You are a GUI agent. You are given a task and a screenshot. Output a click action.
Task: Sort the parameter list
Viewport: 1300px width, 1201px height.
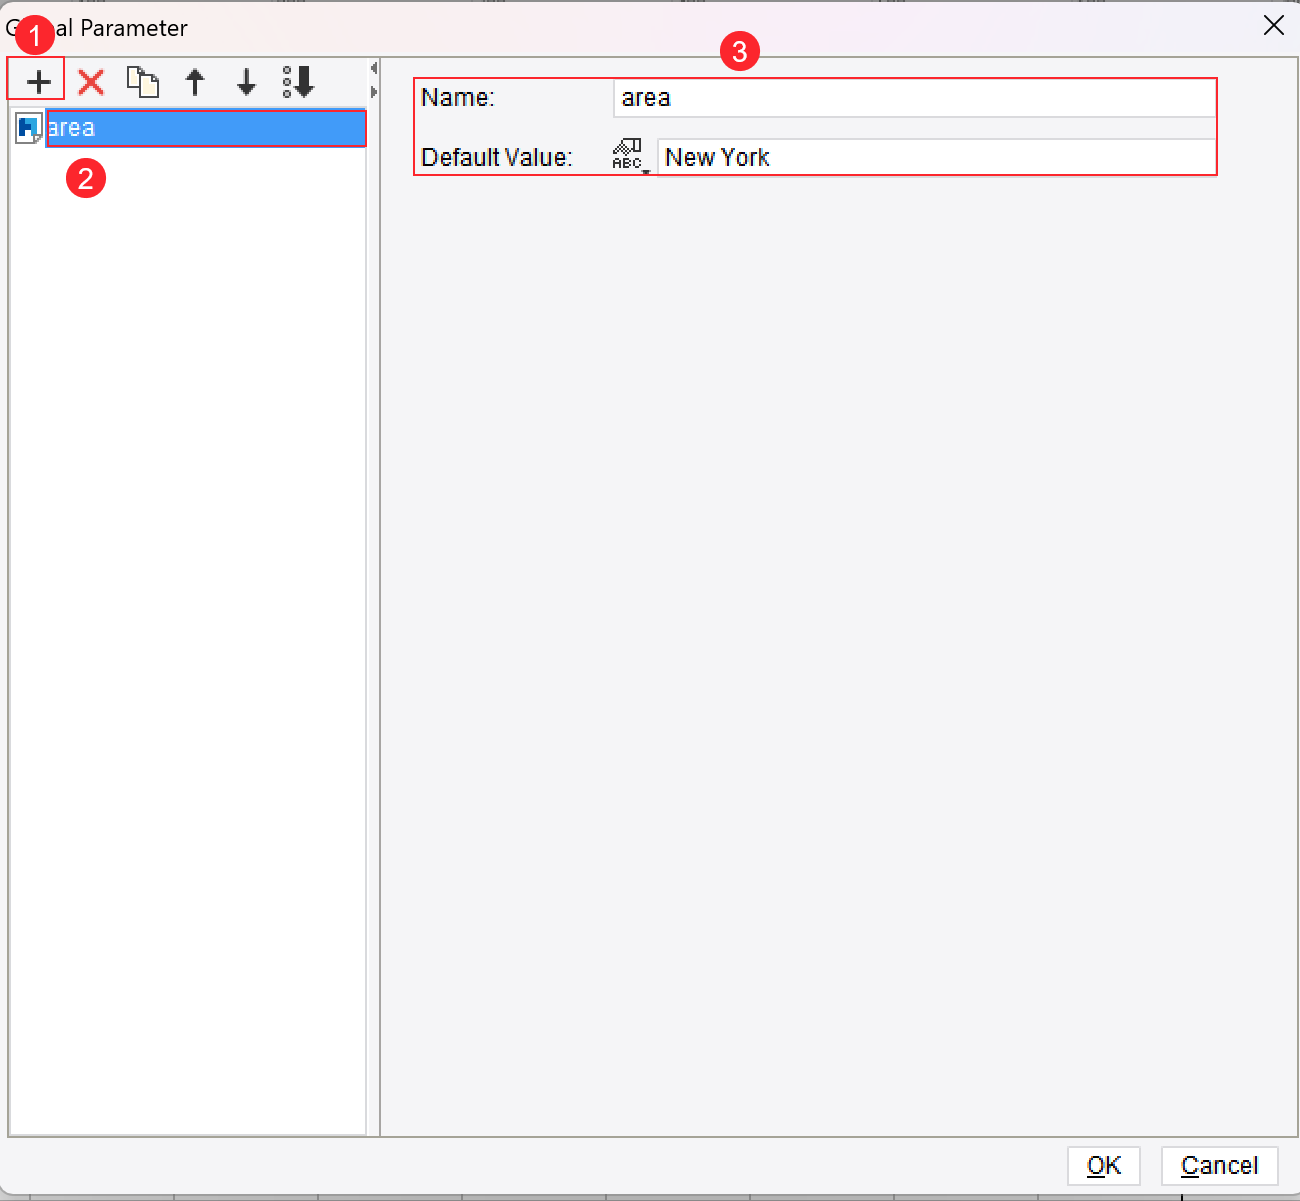point(298,82)
